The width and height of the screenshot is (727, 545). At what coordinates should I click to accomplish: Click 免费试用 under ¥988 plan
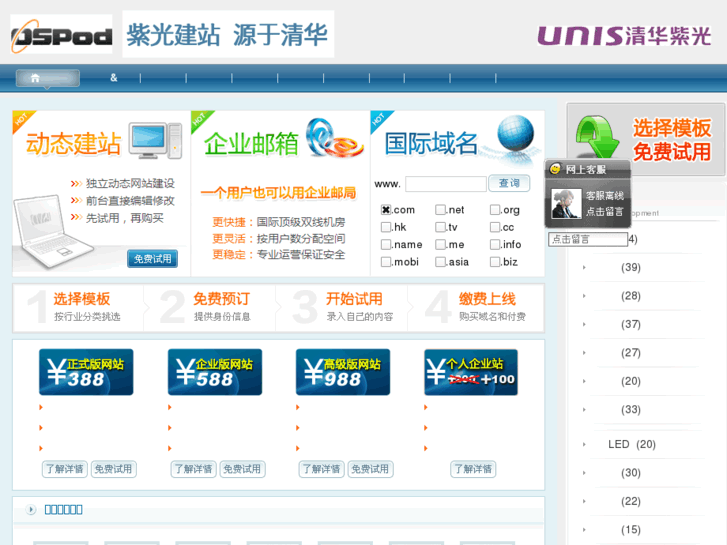coord(370,469)
